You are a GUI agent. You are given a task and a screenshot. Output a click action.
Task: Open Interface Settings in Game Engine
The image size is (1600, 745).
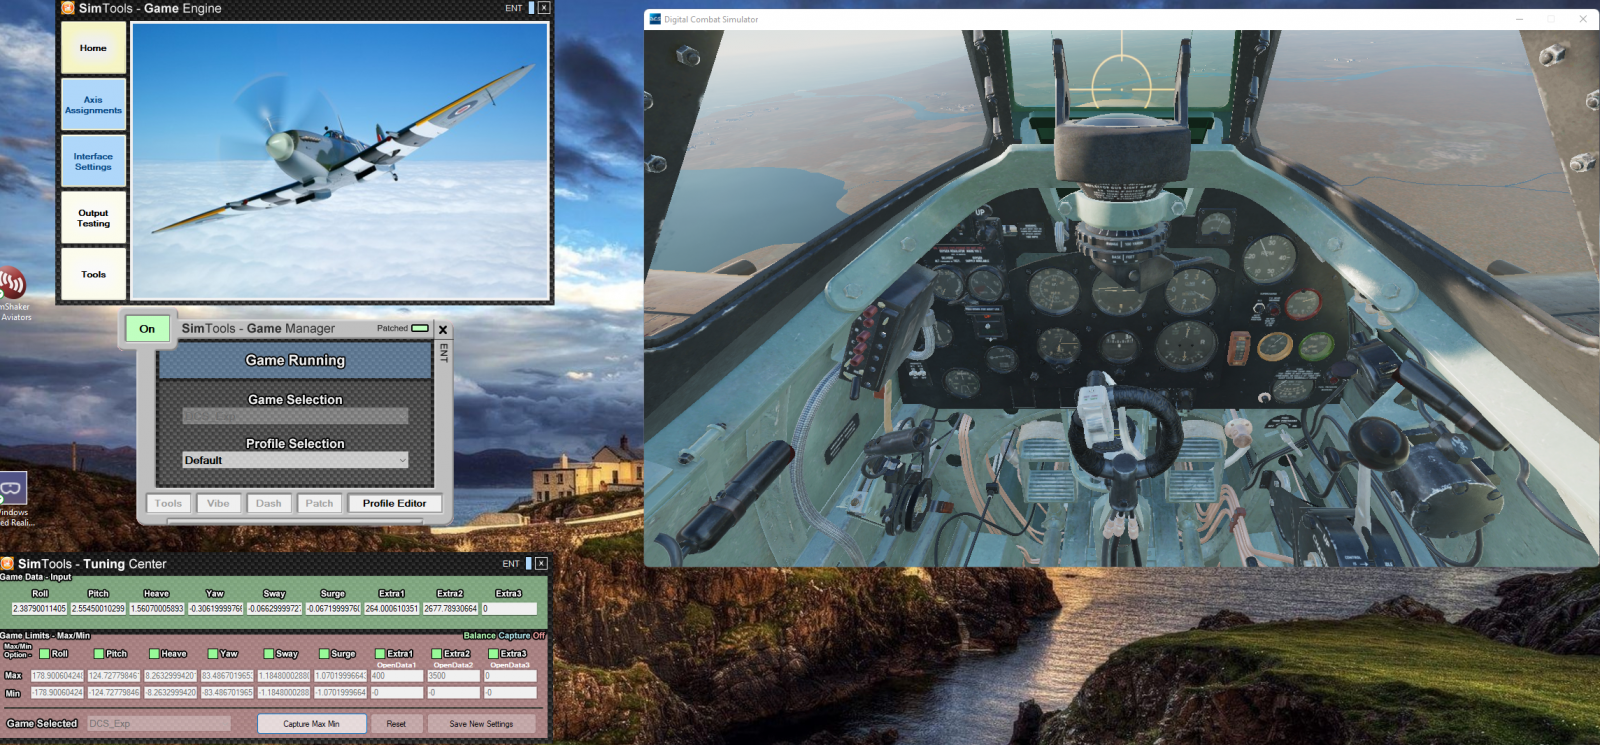tap(93, 162)
